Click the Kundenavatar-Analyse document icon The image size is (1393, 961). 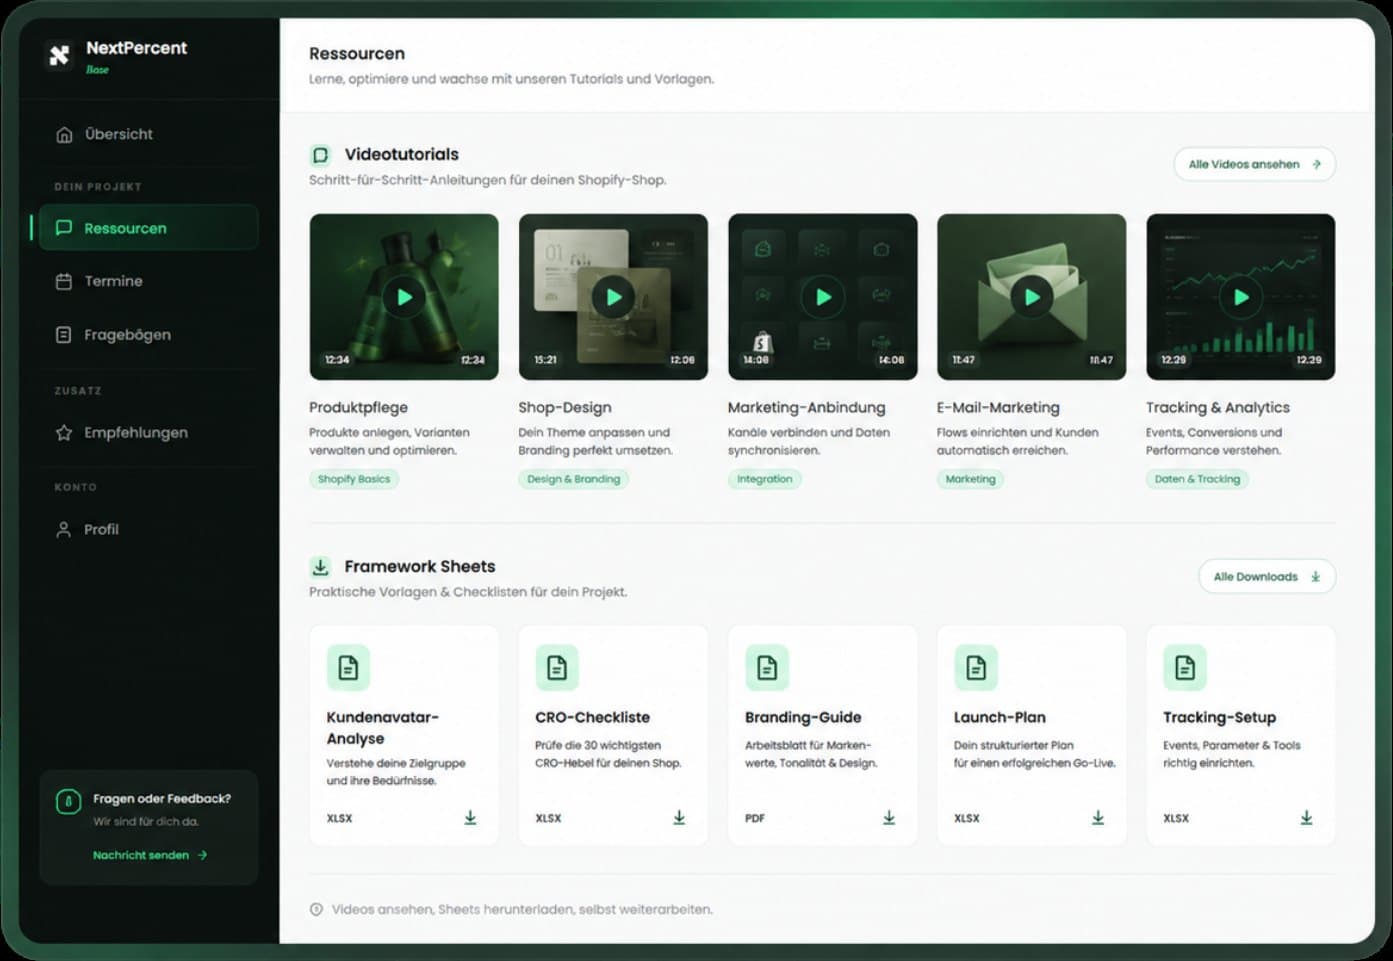pos(348,667)
